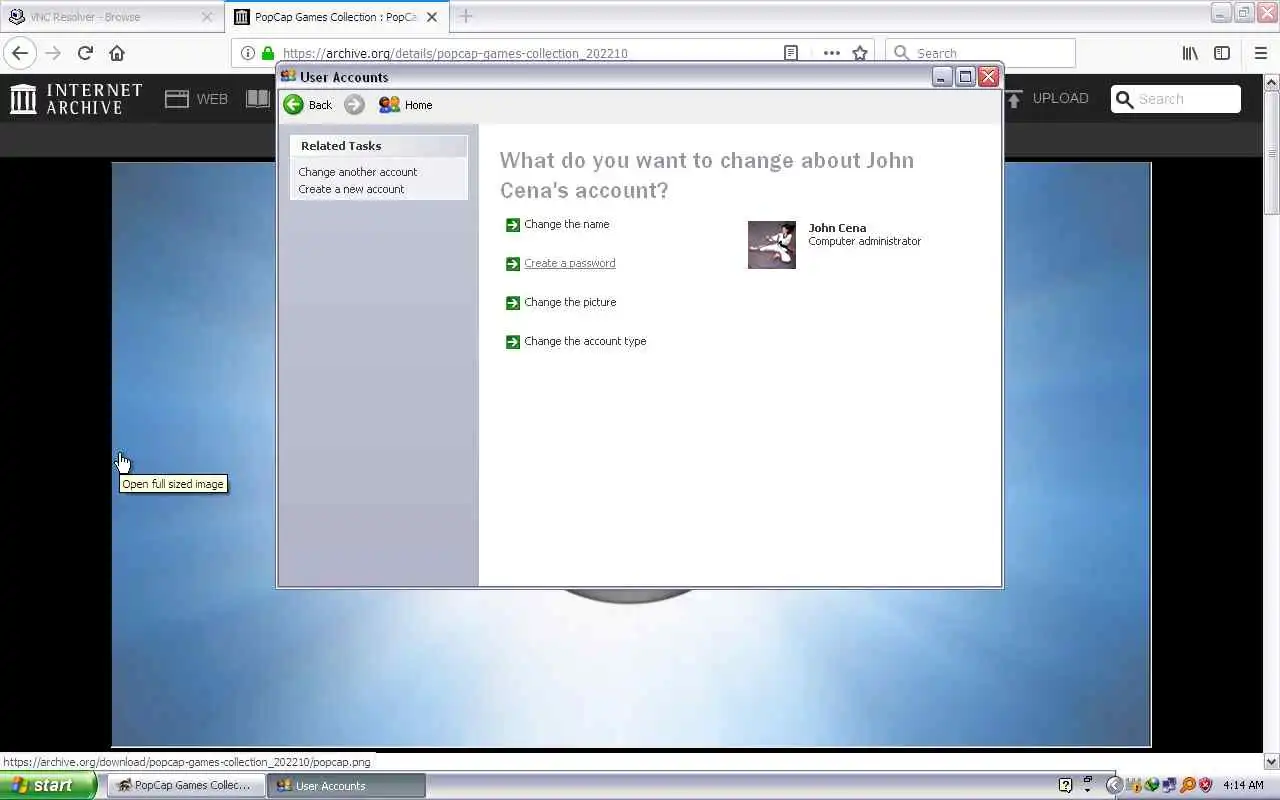1280x800 pixels.
Task: Click the Internet Archive logo
Action: (x=76, y=99)
